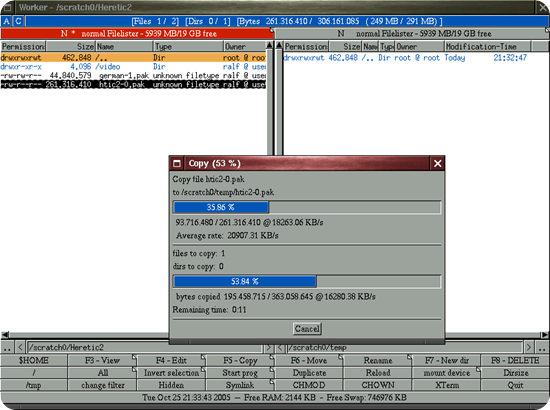This screenshot has width=550, height=410.
Task: Click the total progress bar at 53.84 %
Action: coord(307,281)
